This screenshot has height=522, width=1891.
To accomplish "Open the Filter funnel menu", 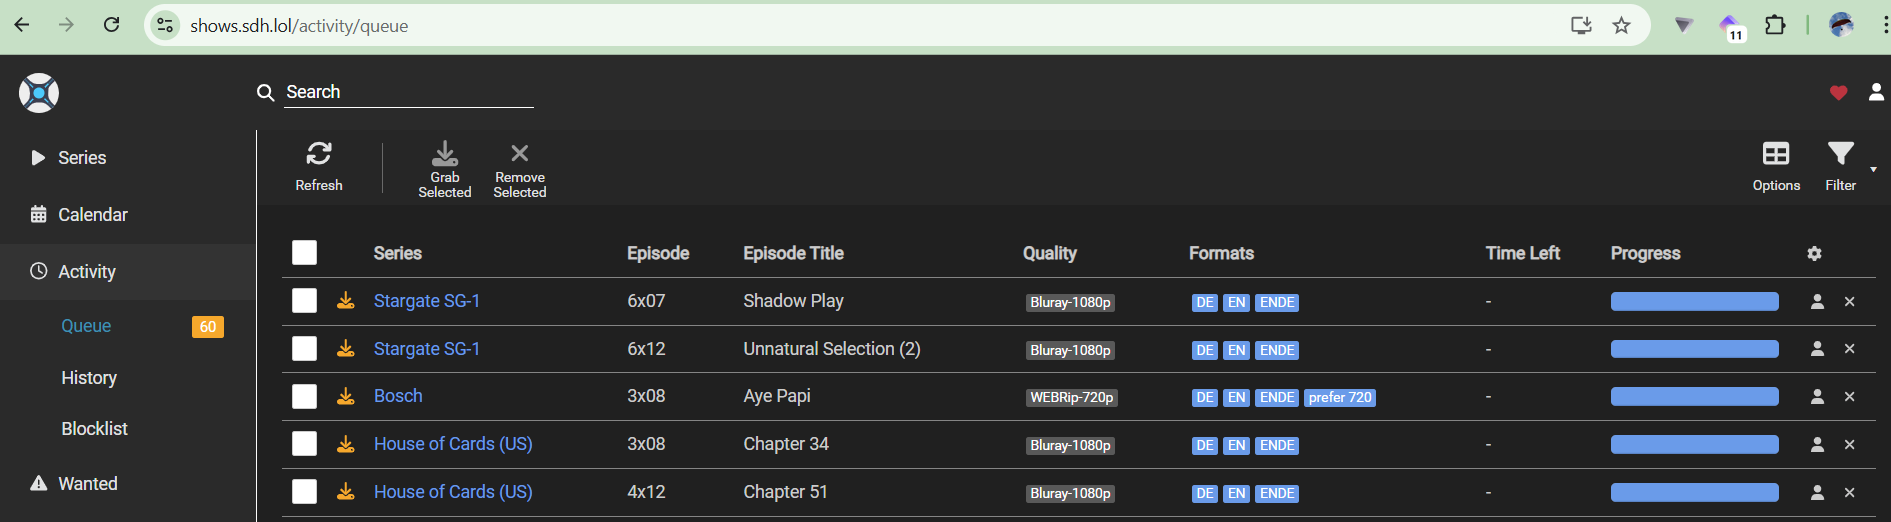I will 1840,153.
